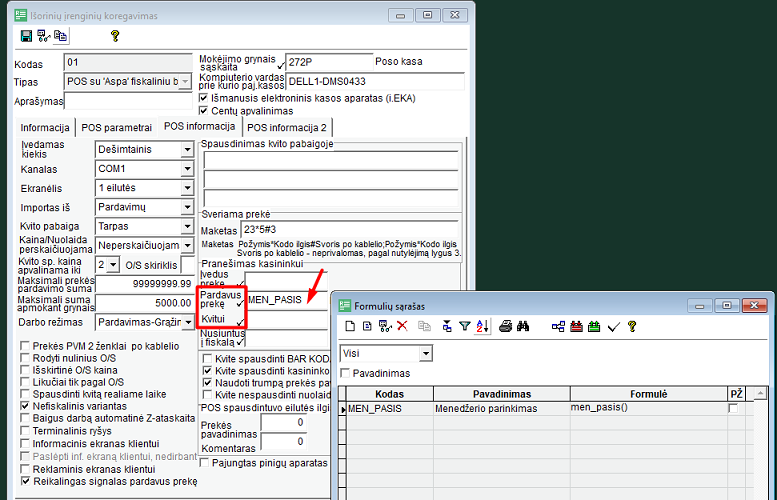Click the Kodas column header
777x500 pixels.
(x=389, y=394)
